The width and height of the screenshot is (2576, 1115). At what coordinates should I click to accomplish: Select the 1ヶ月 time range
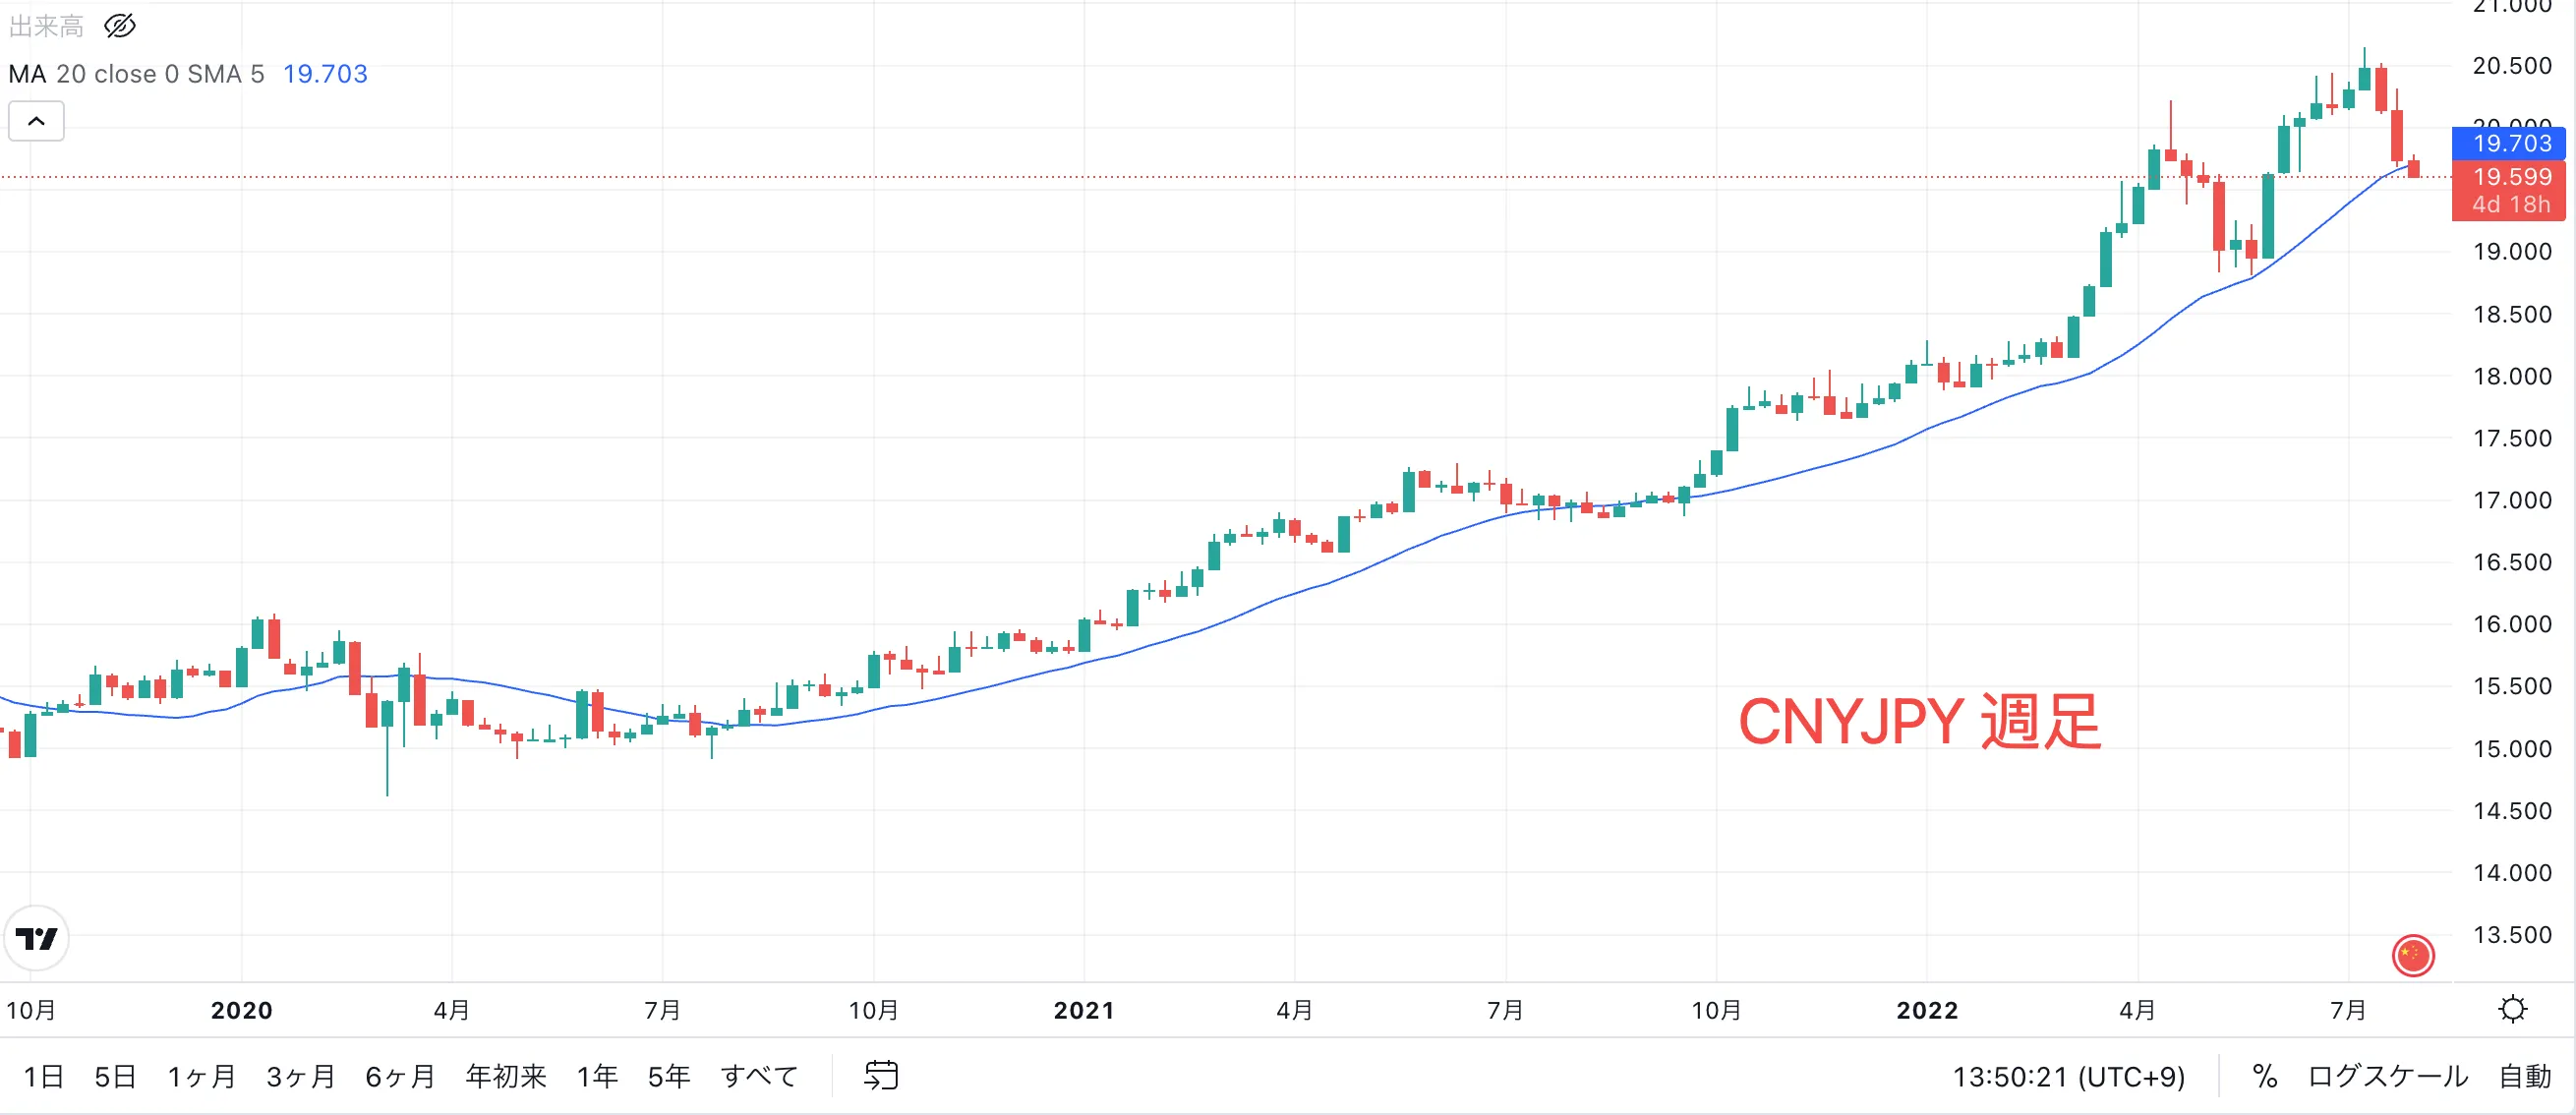(x=202, y=1077)
